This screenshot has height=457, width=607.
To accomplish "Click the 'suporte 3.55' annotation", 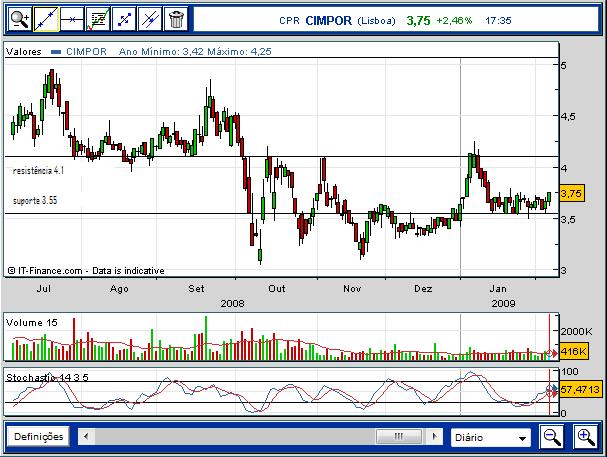I will [x=35, y=200].
